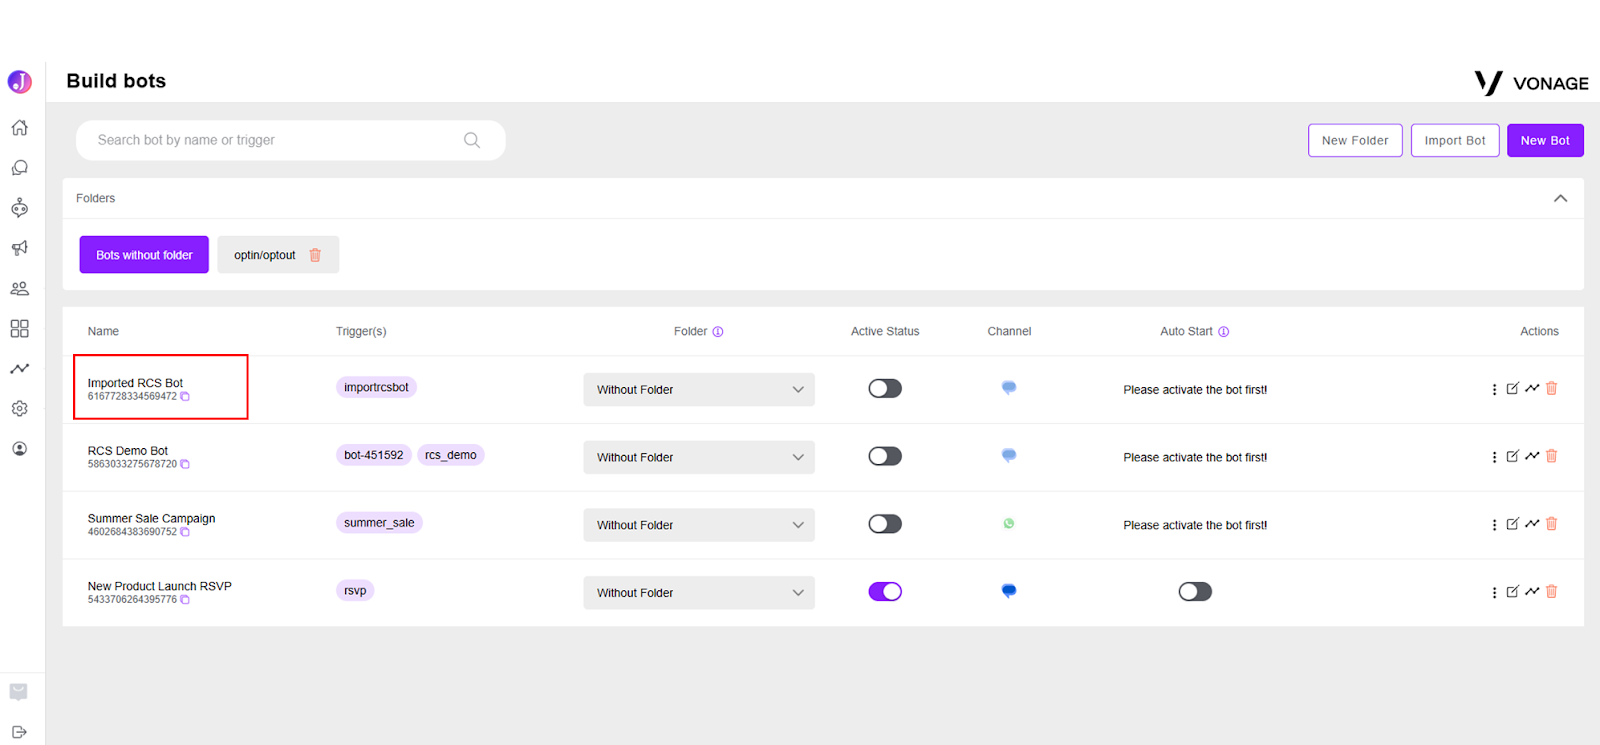Click the New Bot button
The image size is (1600, 745).
[1545, 140]
